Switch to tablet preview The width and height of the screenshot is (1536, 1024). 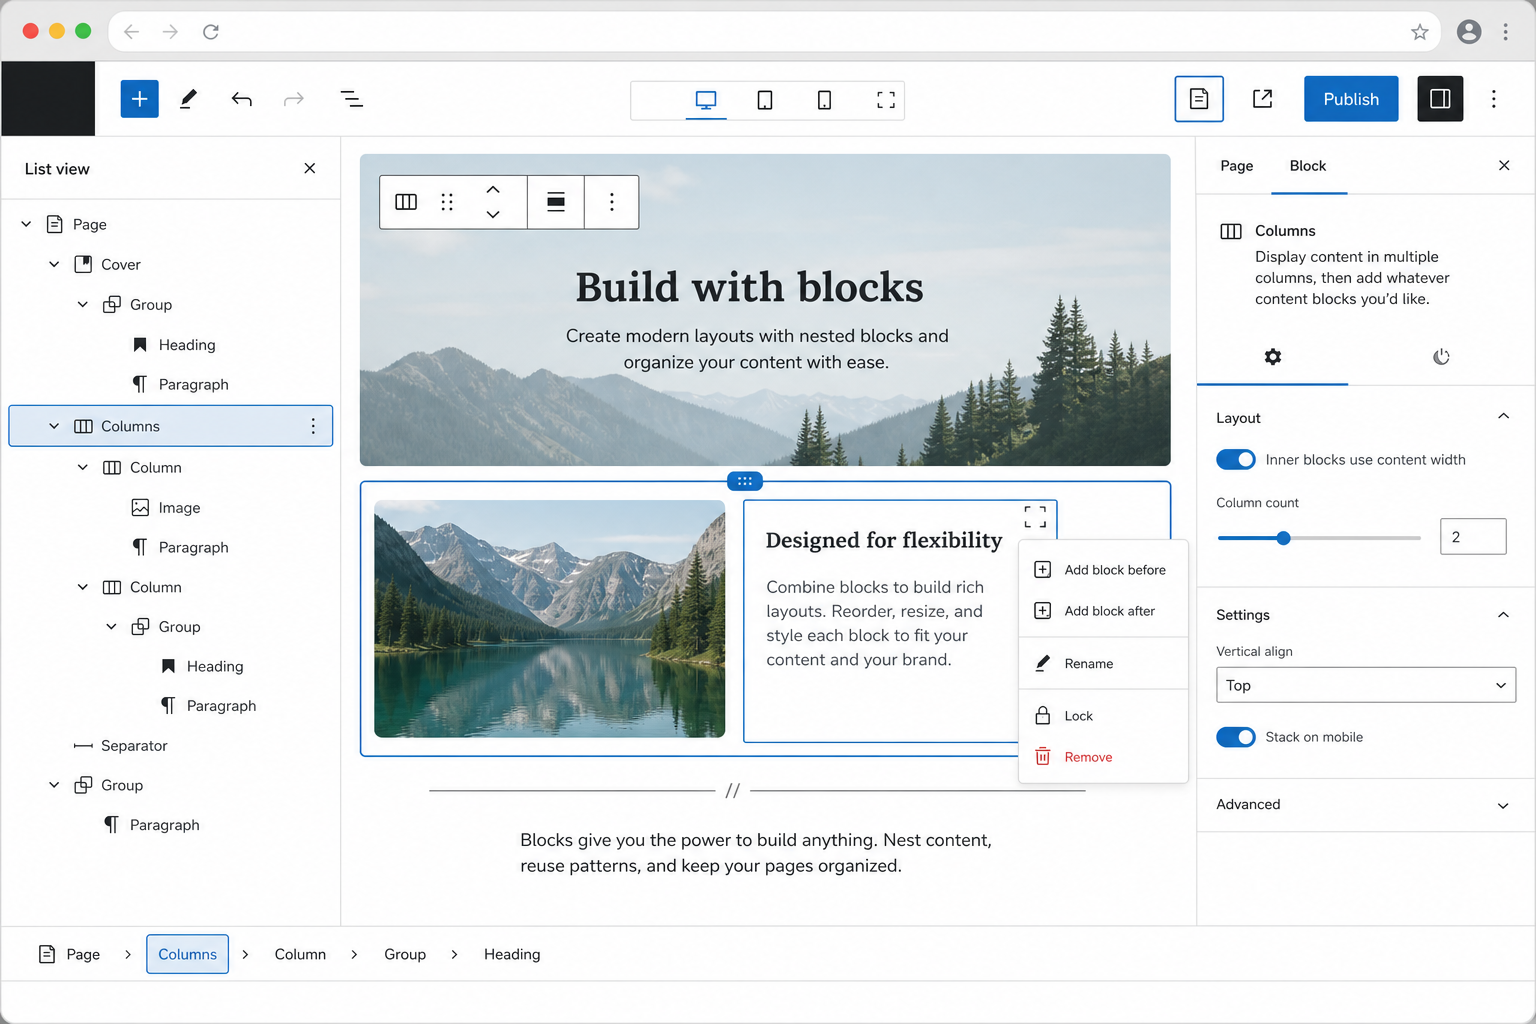pyautogui.click(x=765, y=100)
